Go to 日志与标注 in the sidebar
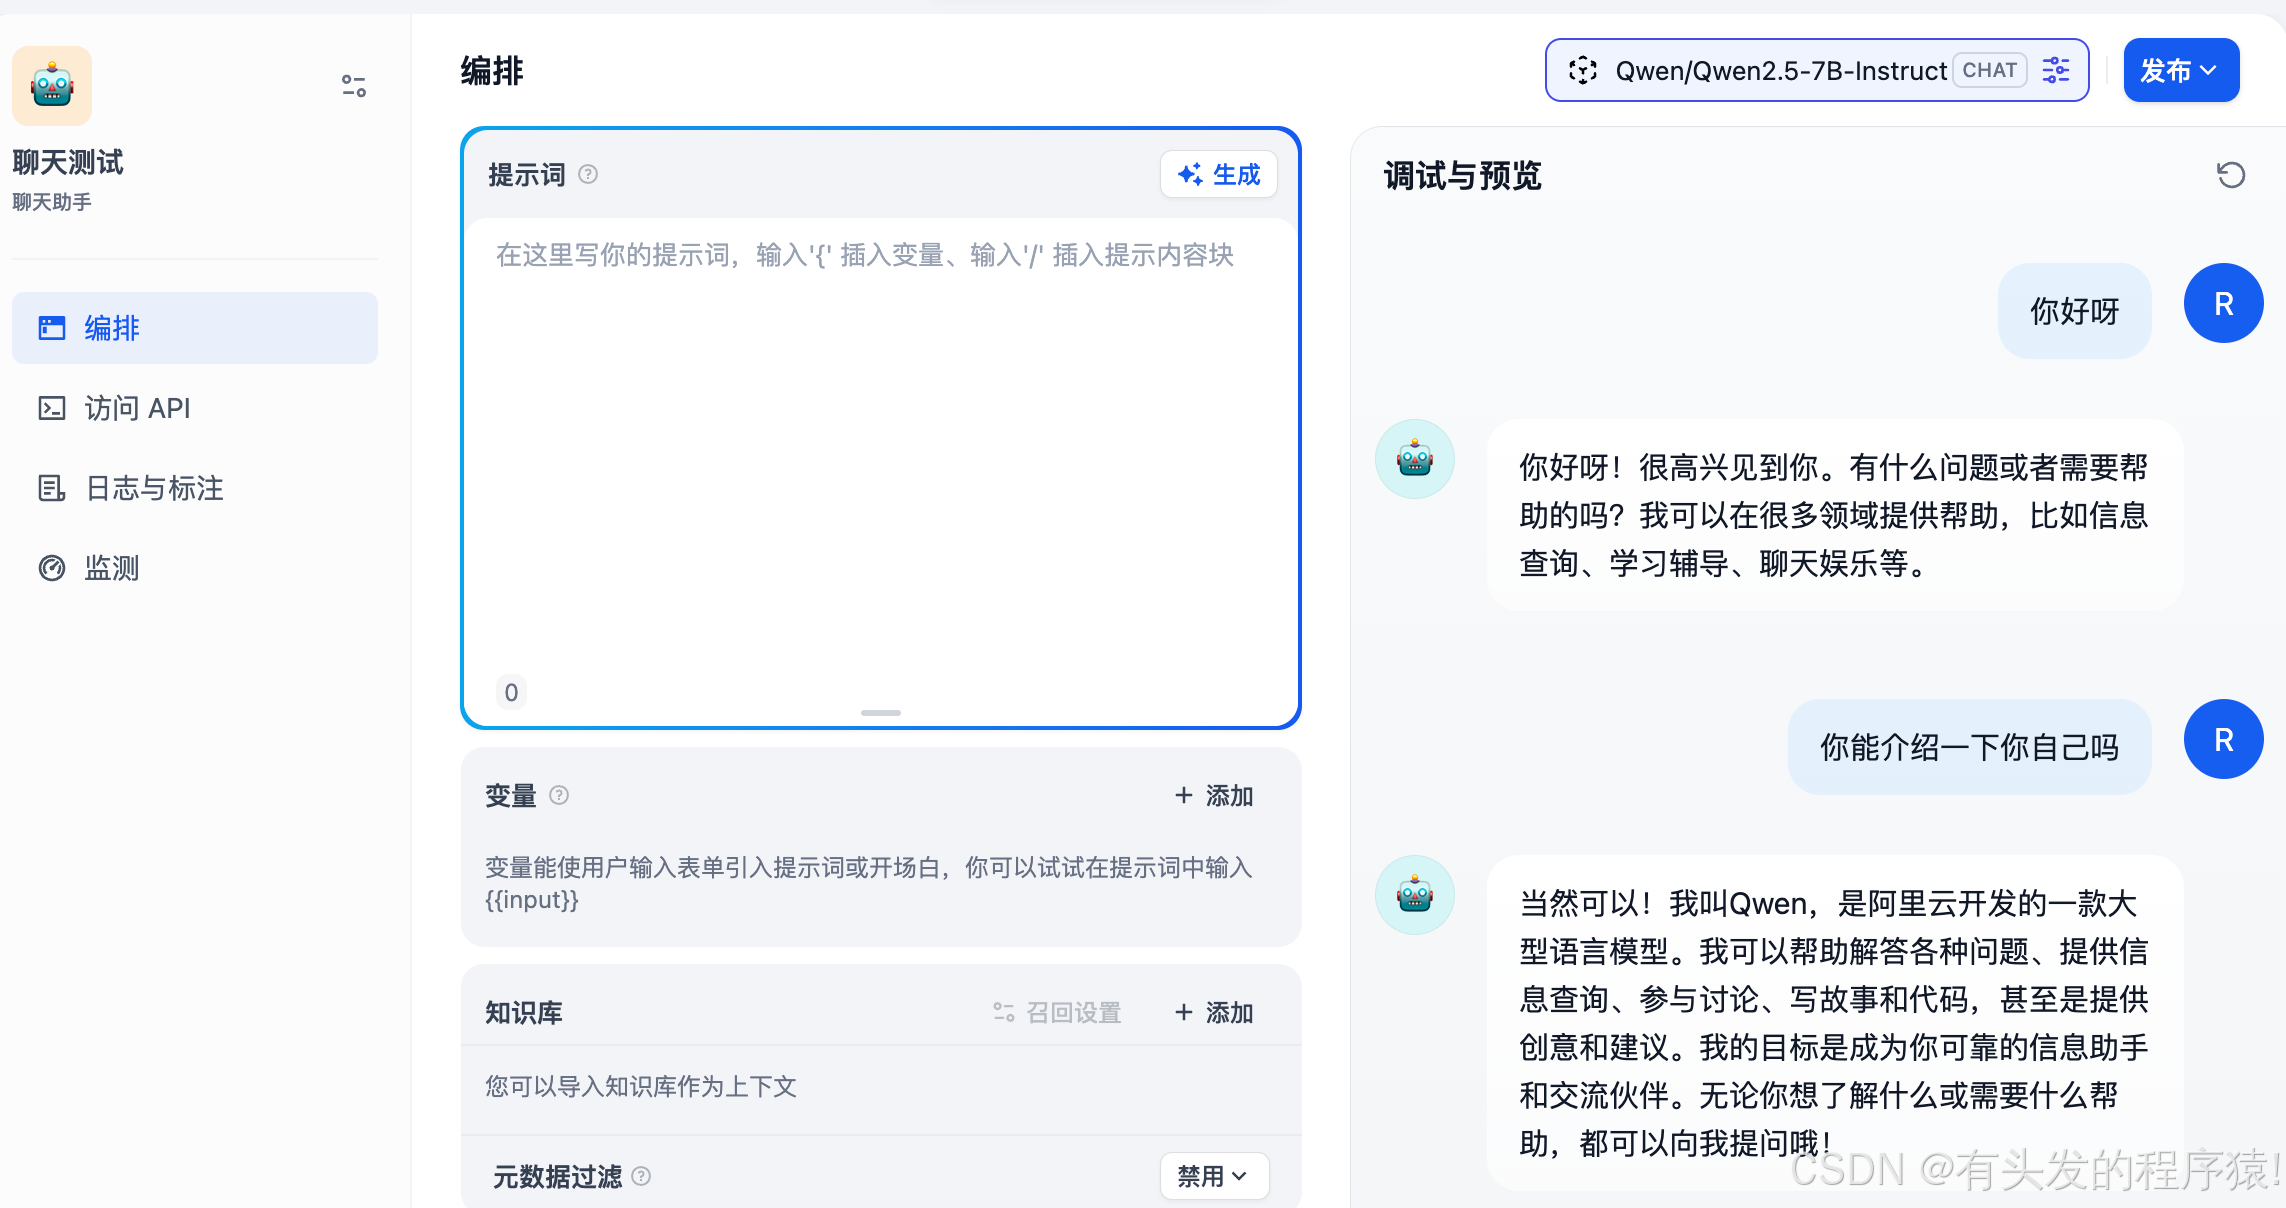The width and height of the screenshot is (2286, 1208). point(154,488)
